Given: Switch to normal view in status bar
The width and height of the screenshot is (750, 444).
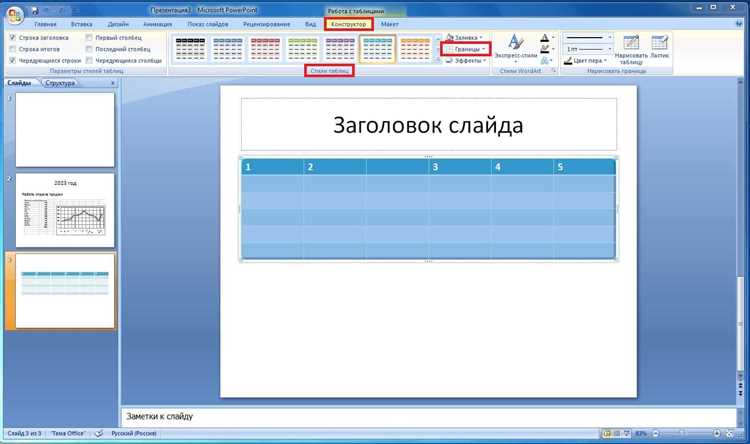Looking at the screenshot, I should [x=607, y=433].
